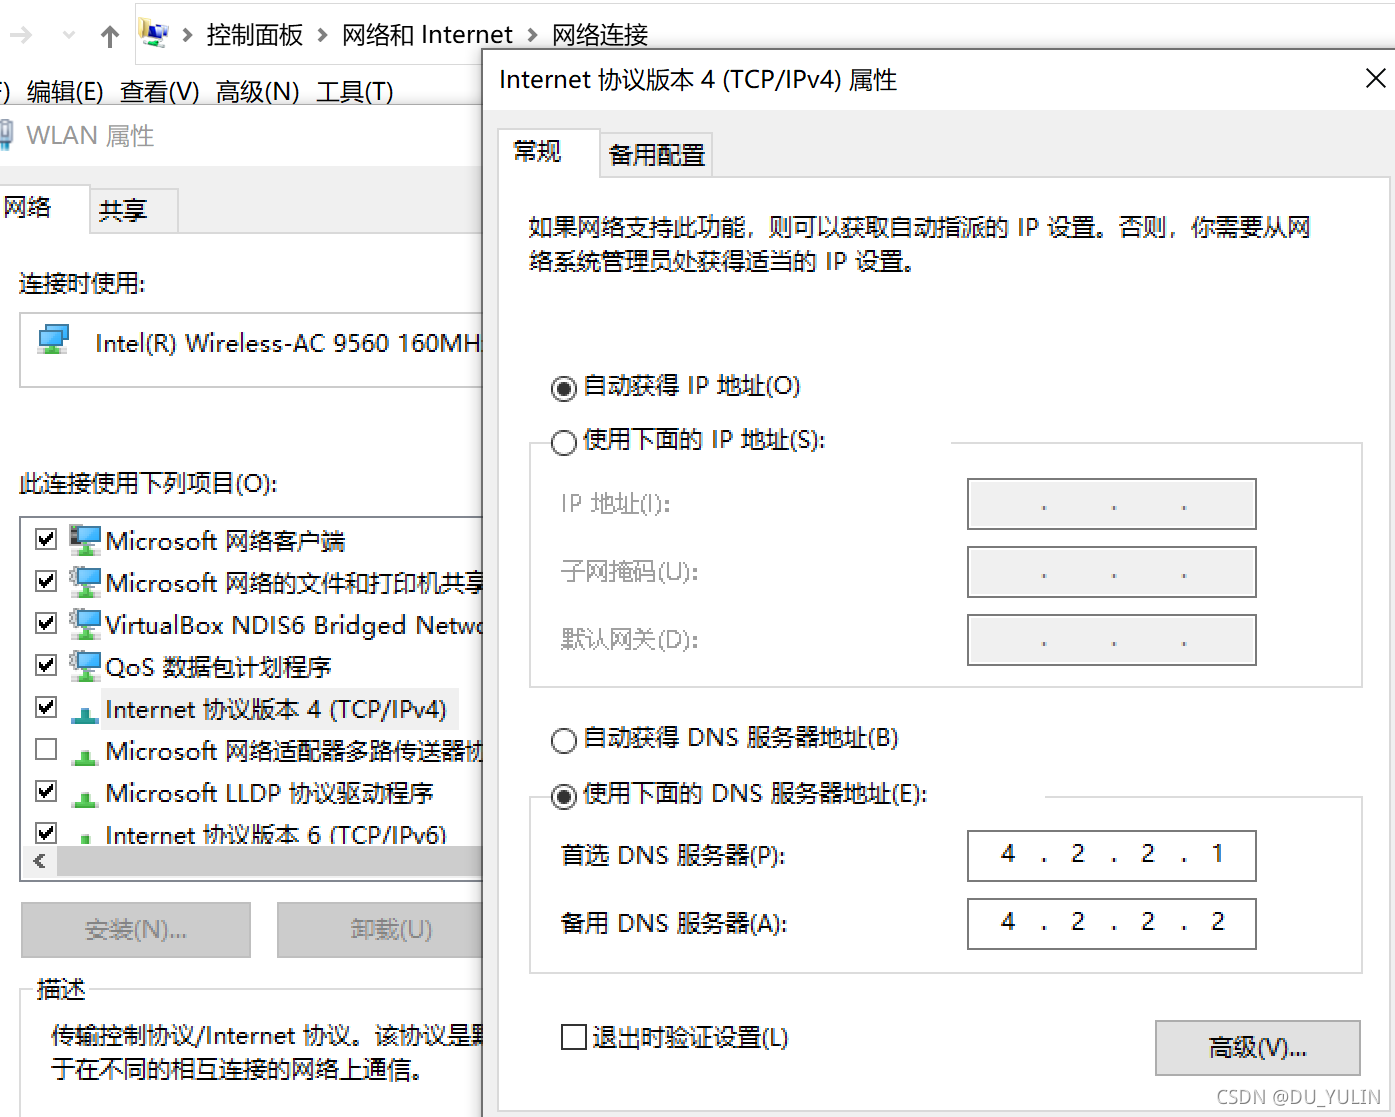
Task: Click the 默认网关 input field
Action: tap(1112, 640)
